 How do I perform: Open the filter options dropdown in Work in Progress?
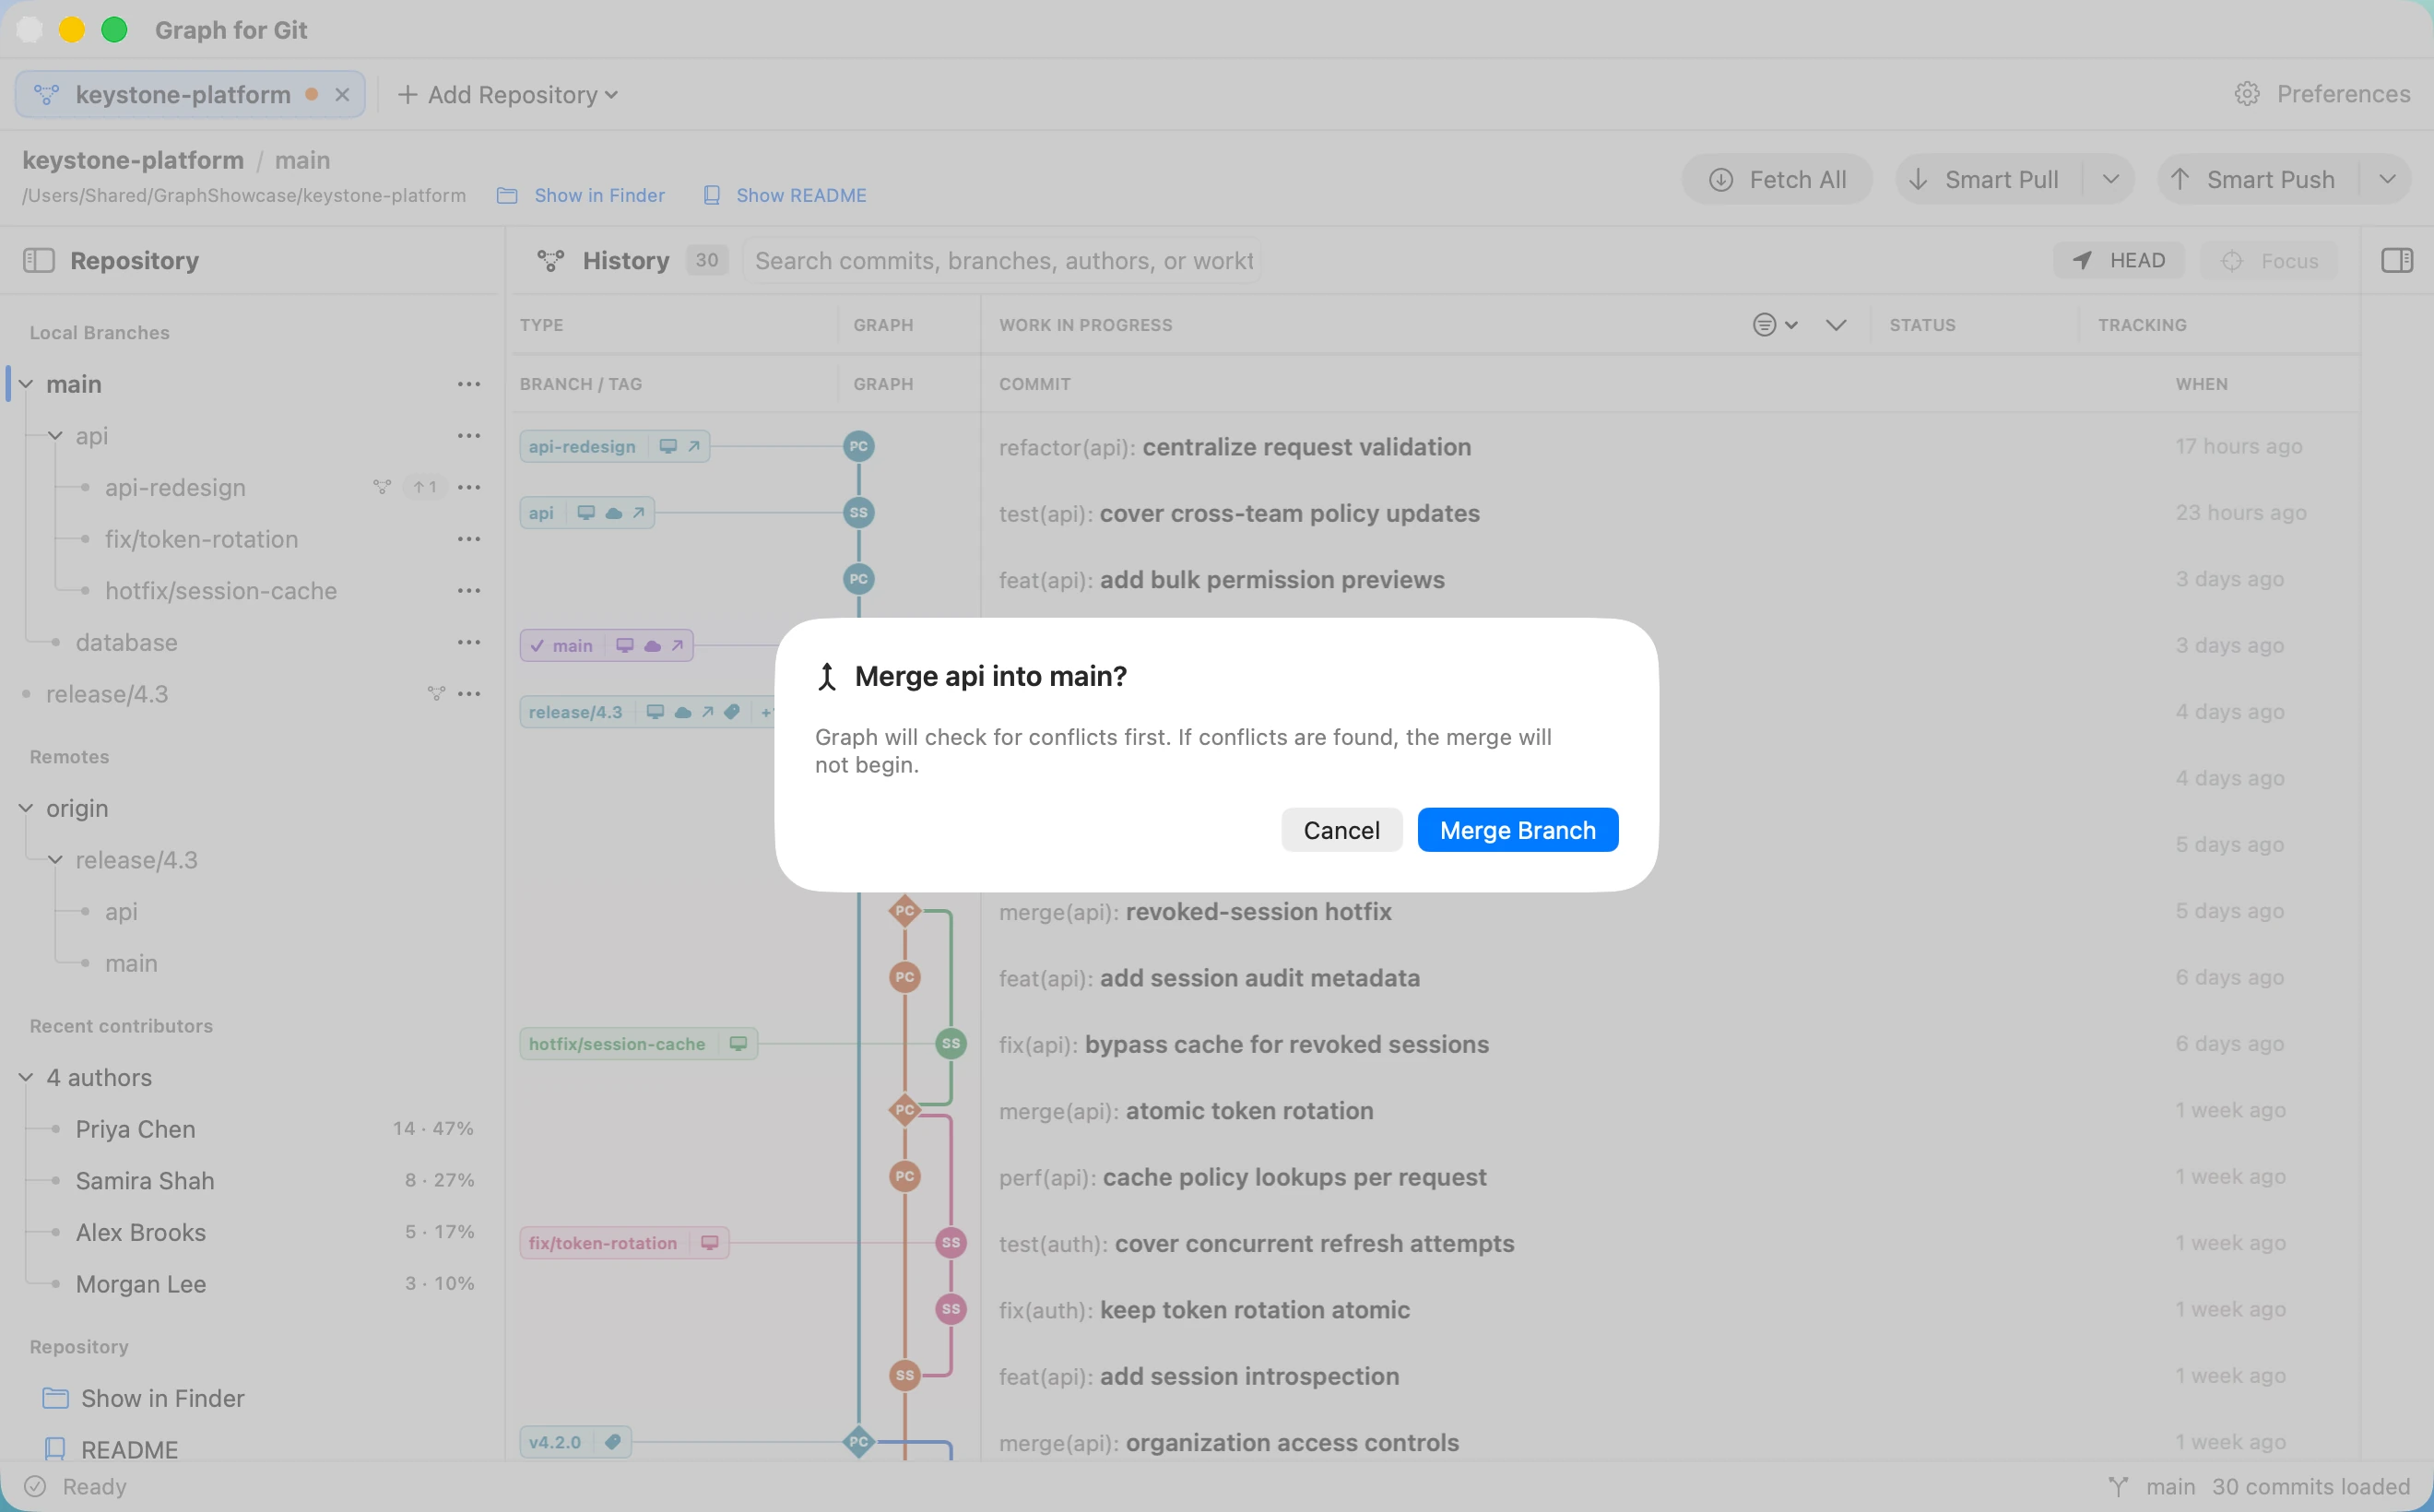coord(1775,325)
